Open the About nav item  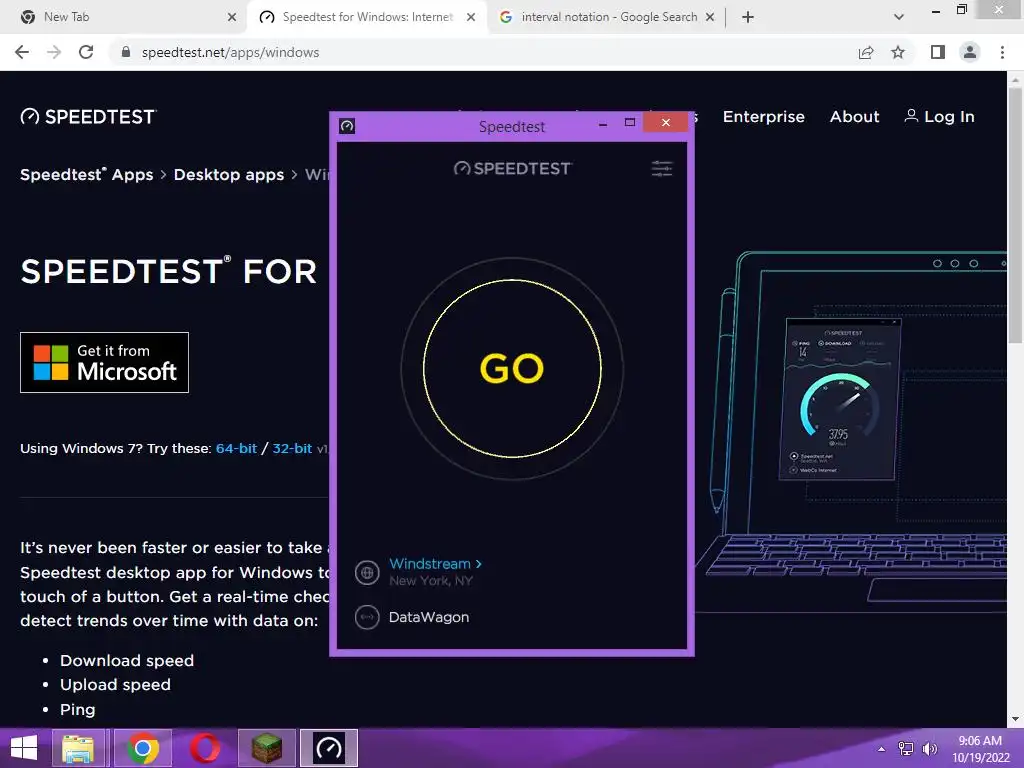[854, 116]
